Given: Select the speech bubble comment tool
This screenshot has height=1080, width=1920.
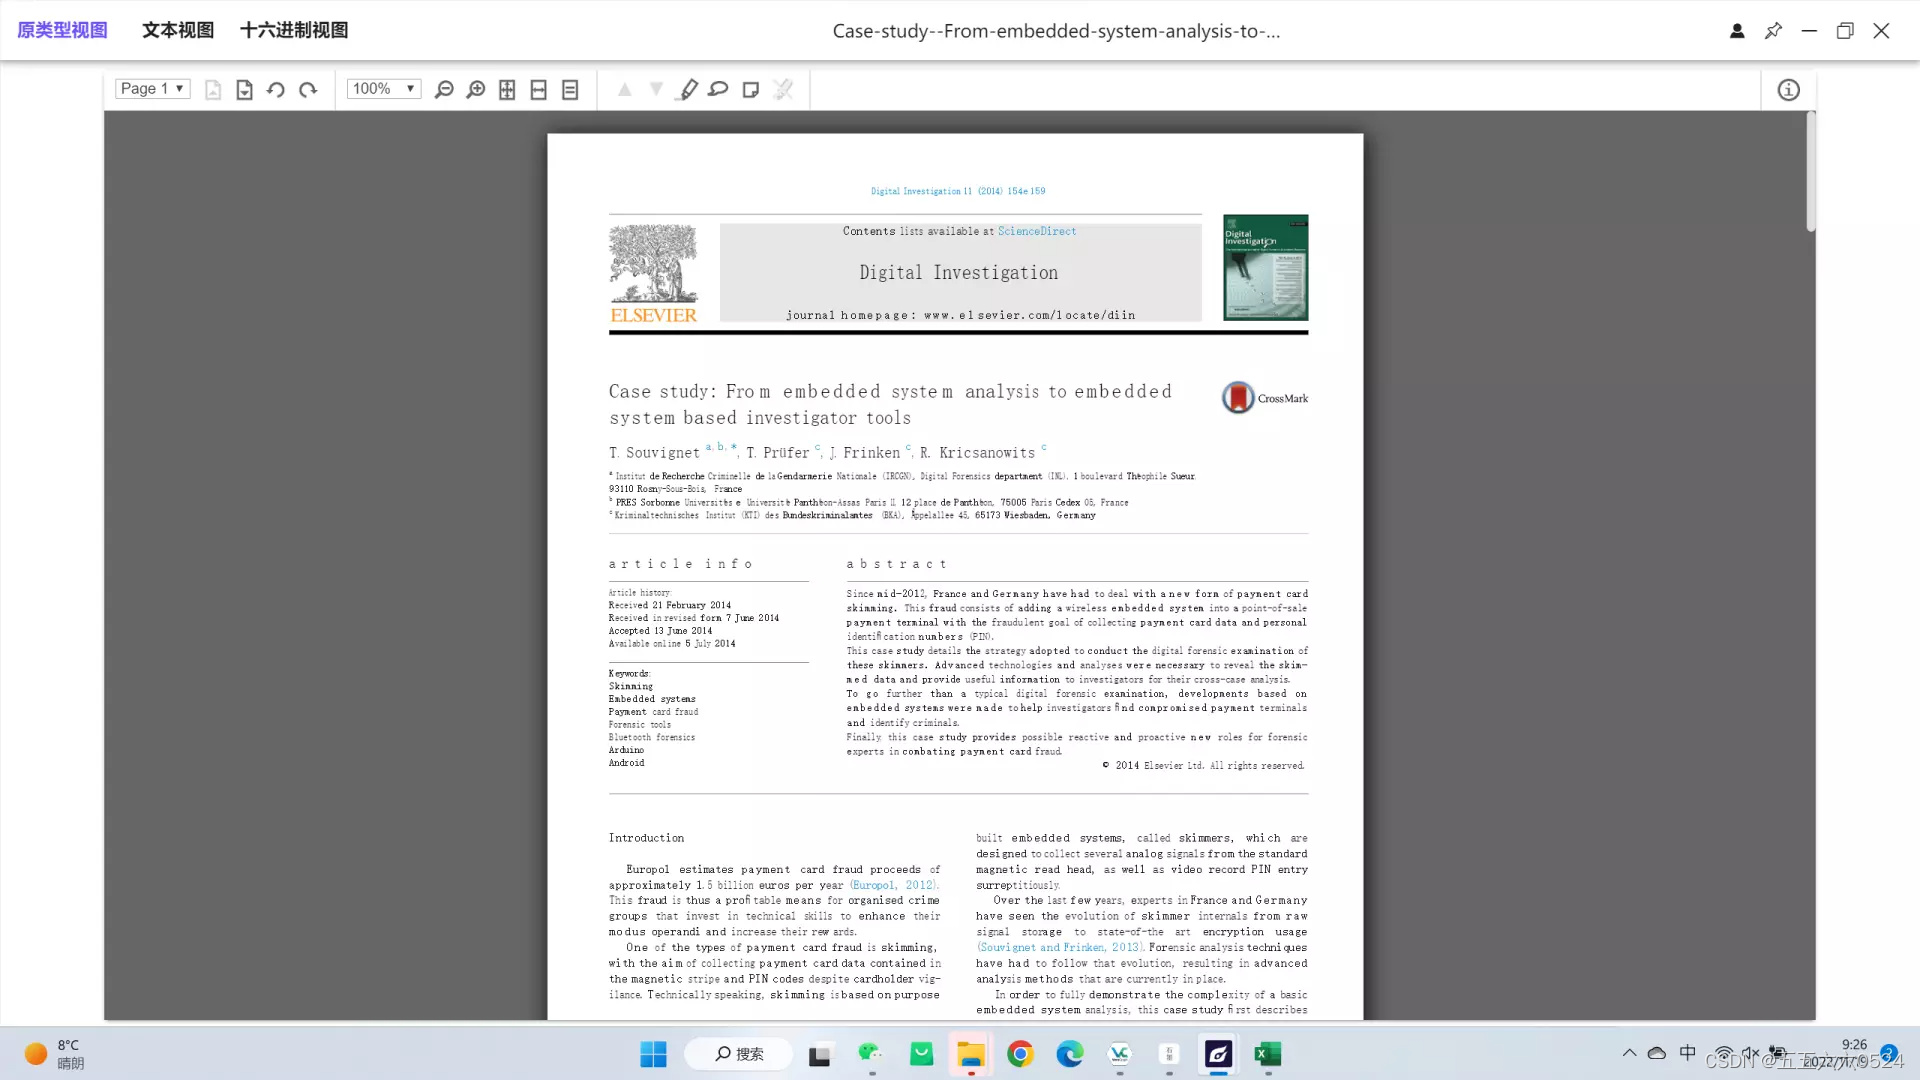Looking at the screenshot, I should click(x=718, y=90).
